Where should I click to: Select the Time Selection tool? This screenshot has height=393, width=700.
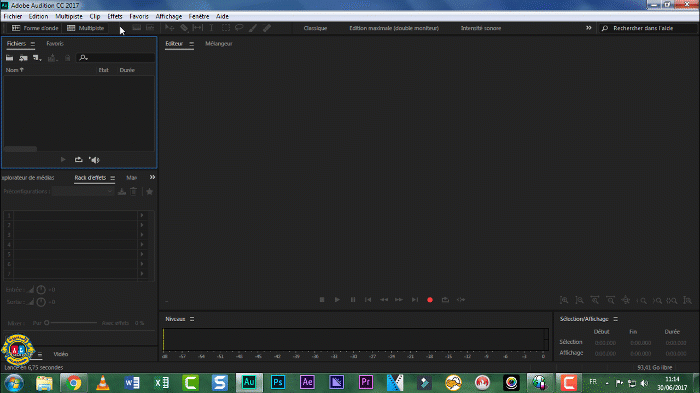pyautogui.click(x=212, y=28)
